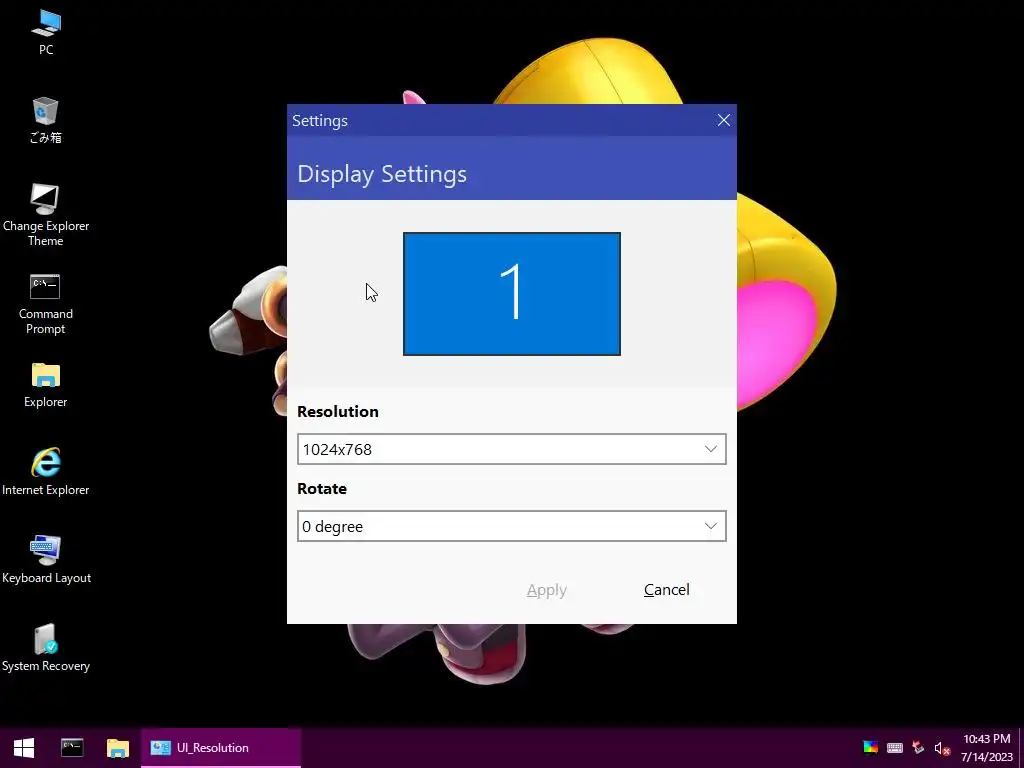Click the colorful display tray icon
Image resolution: width=1024 pixels, height=768 pixels.
871,748
